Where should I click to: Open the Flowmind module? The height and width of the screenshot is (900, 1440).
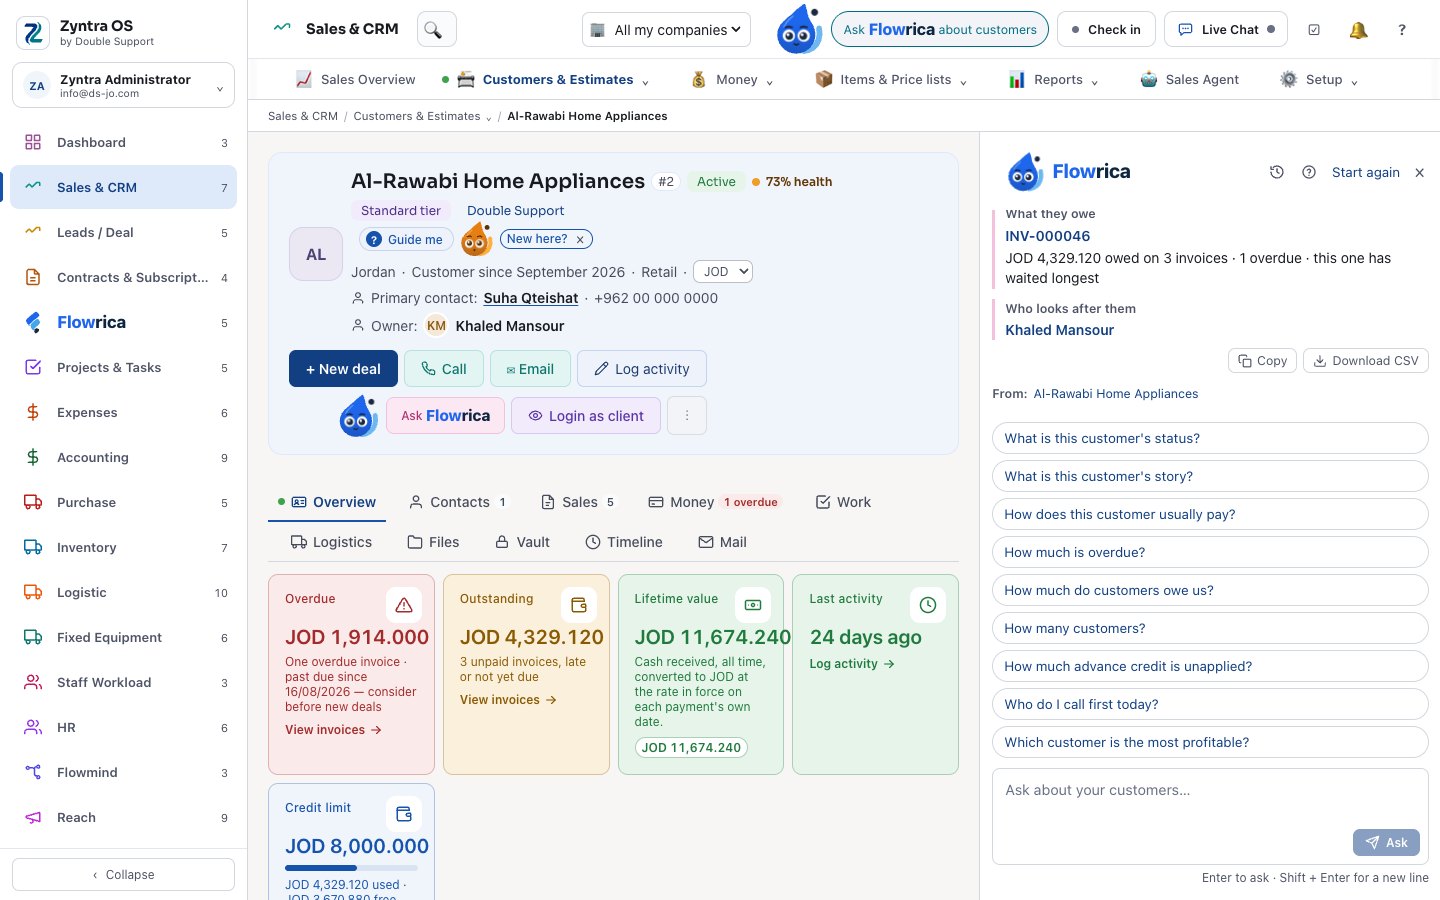tap(124, 772)
